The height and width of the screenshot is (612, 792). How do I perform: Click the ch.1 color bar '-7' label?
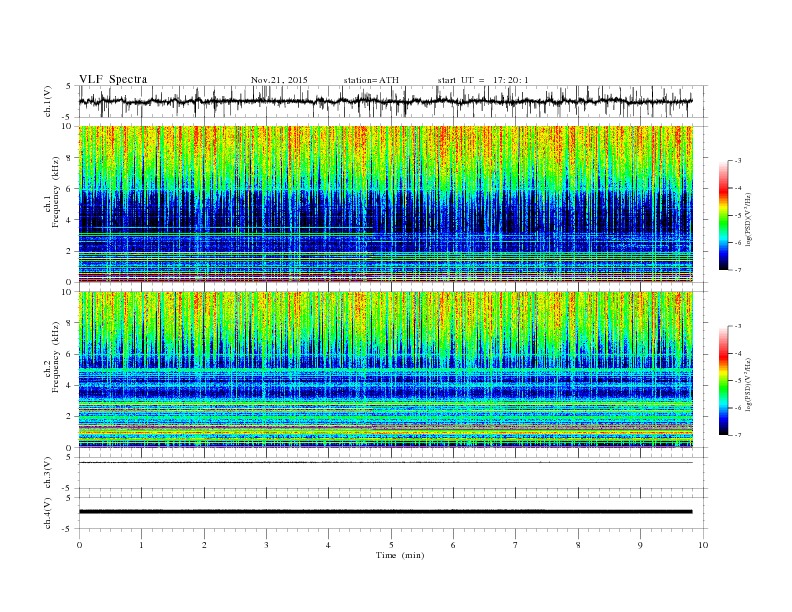point(738,270)
